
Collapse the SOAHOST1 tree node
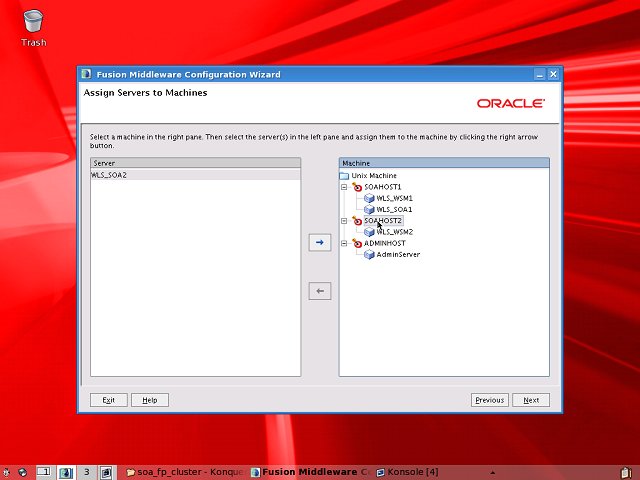[x=344, y=187]
